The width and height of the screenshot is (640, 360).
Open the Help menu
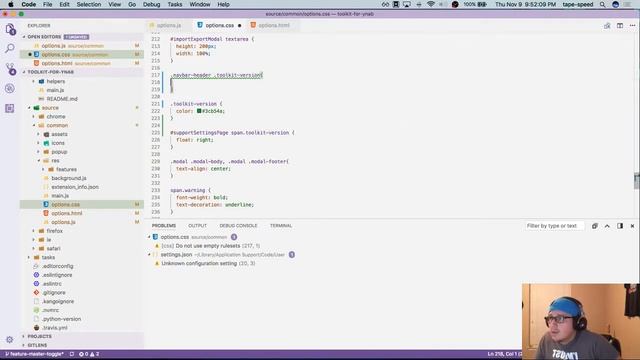point(223,4)
